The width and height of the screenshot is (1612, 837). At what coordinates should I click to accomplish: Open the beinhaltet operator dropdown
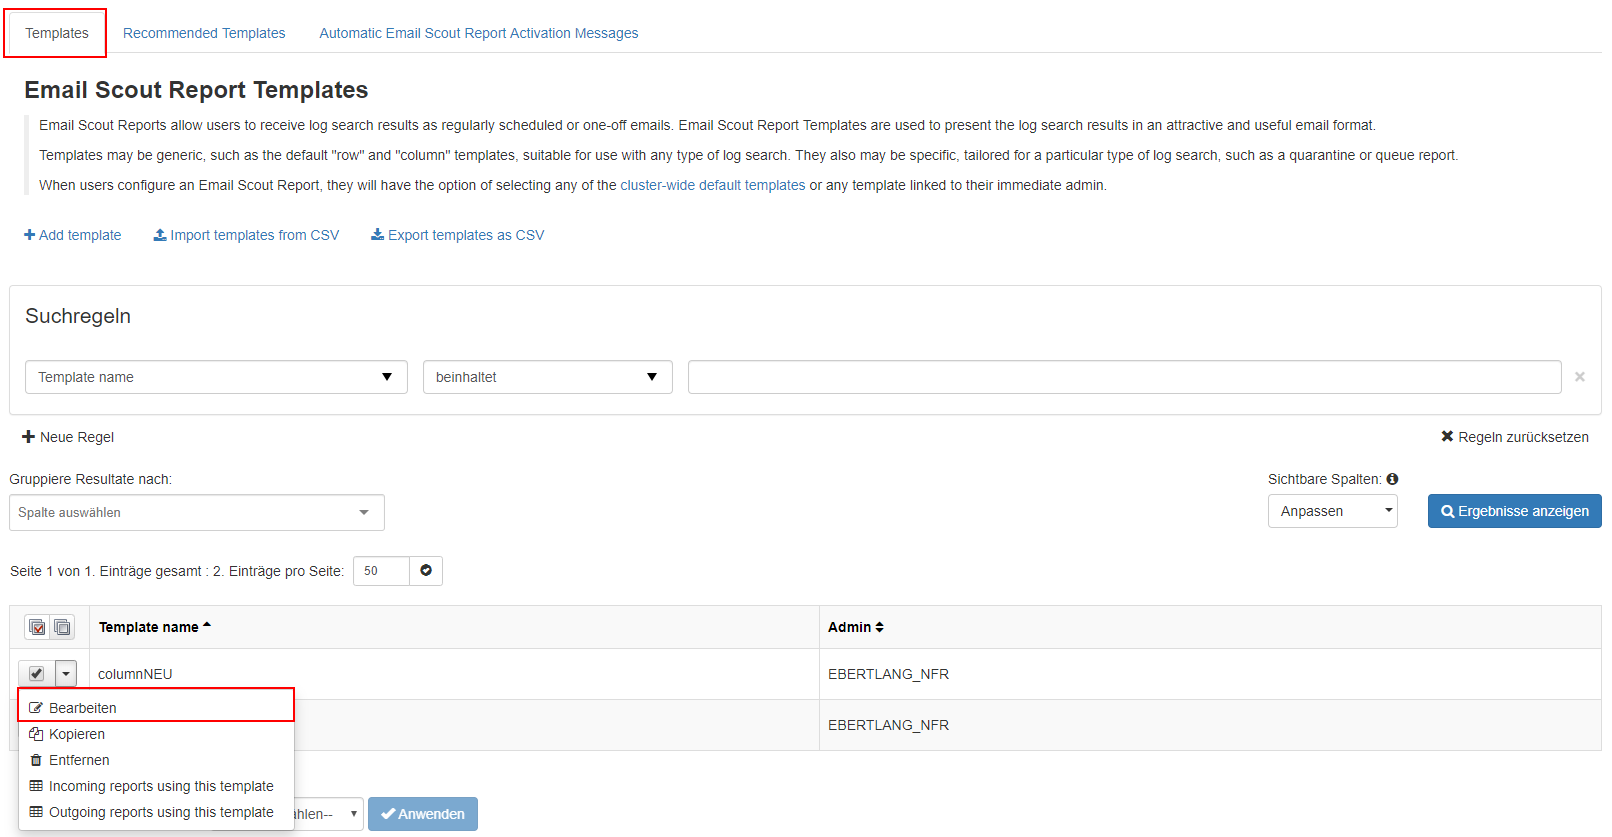pos(547,377)
